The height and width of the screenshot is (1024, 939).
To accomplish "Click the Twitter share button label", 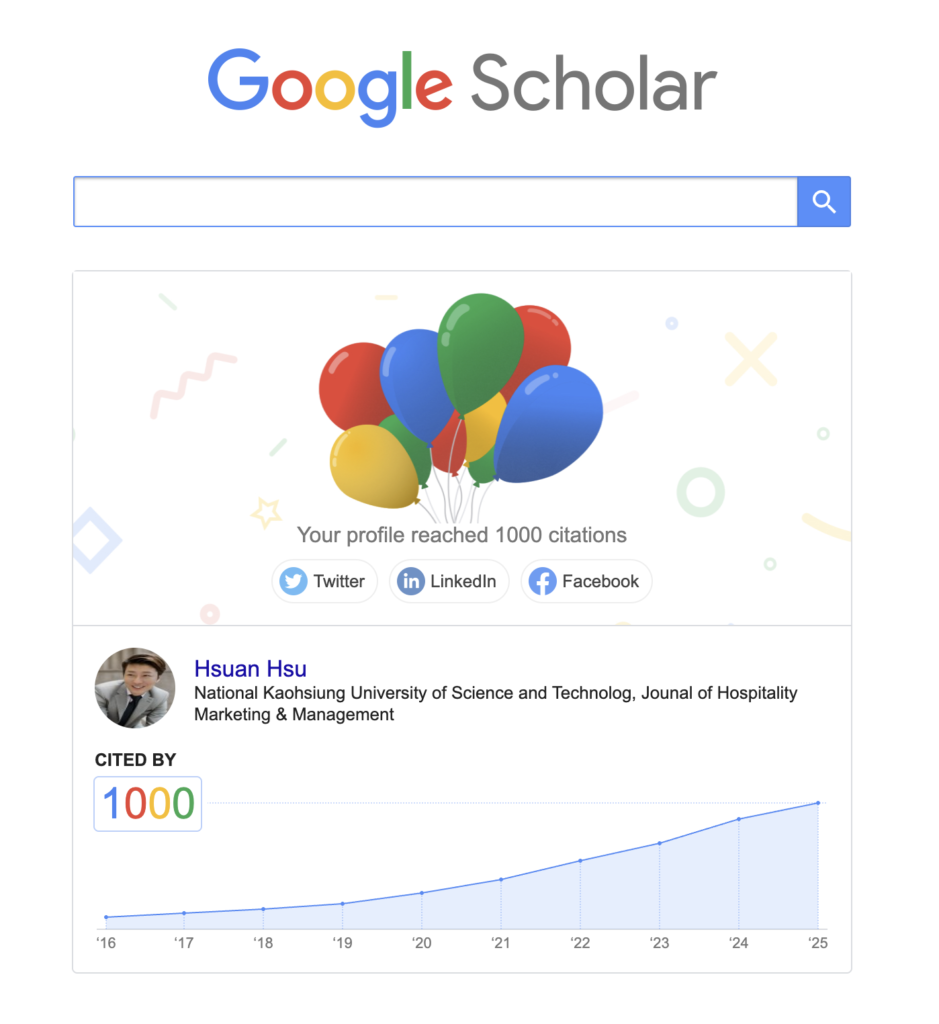I will tap(339, 581).
